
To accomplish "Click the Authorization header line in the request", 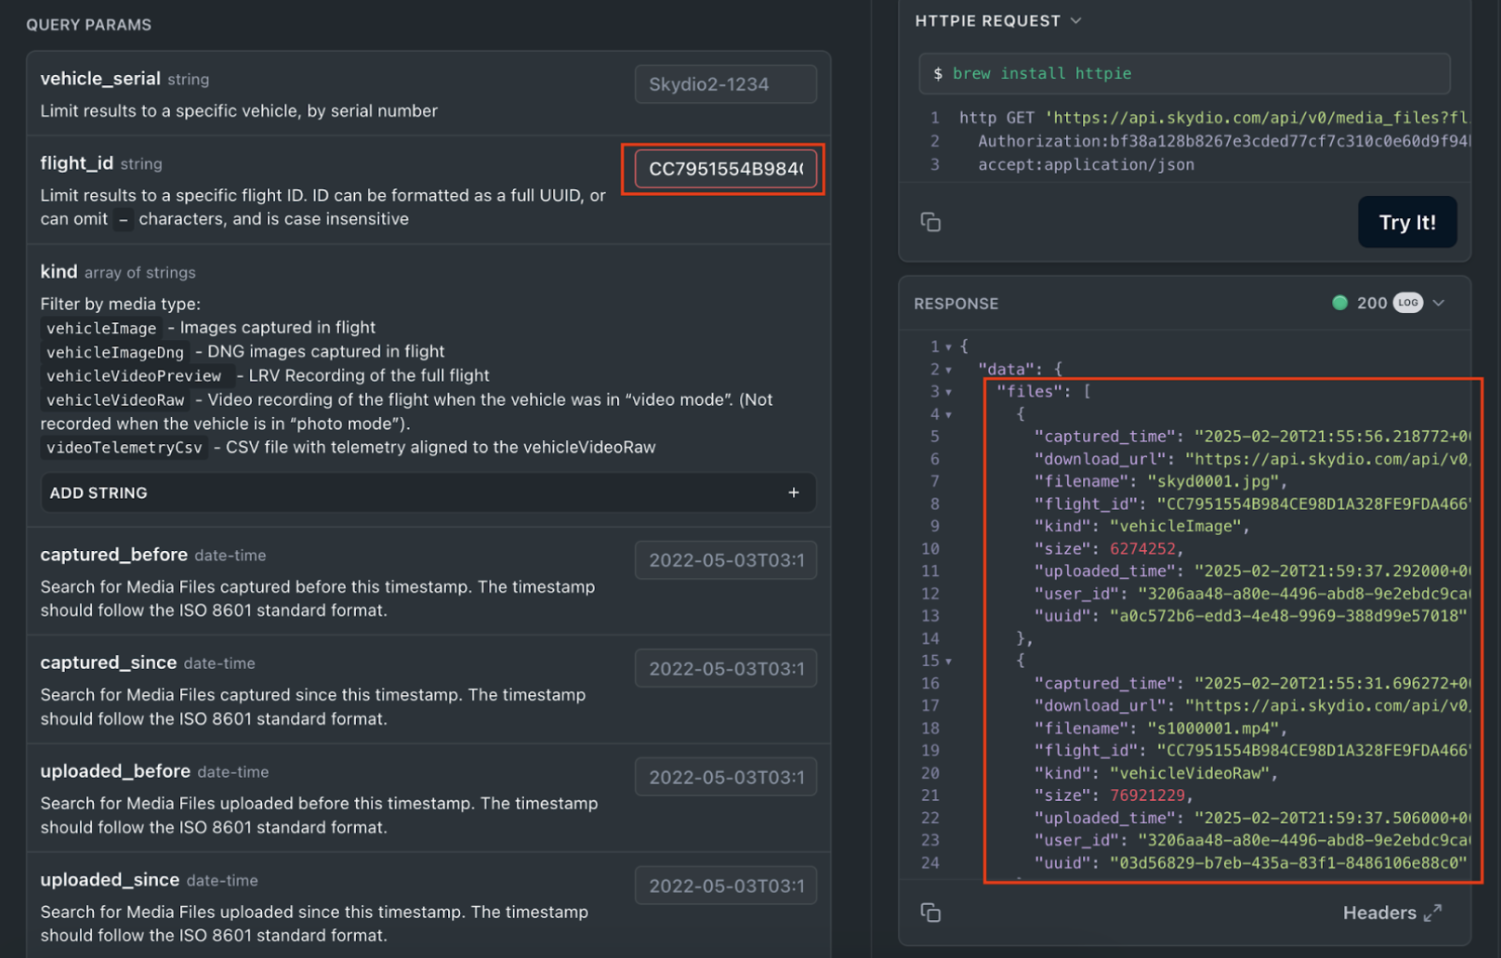I will pyautogui.click(x=1223, y=142).
